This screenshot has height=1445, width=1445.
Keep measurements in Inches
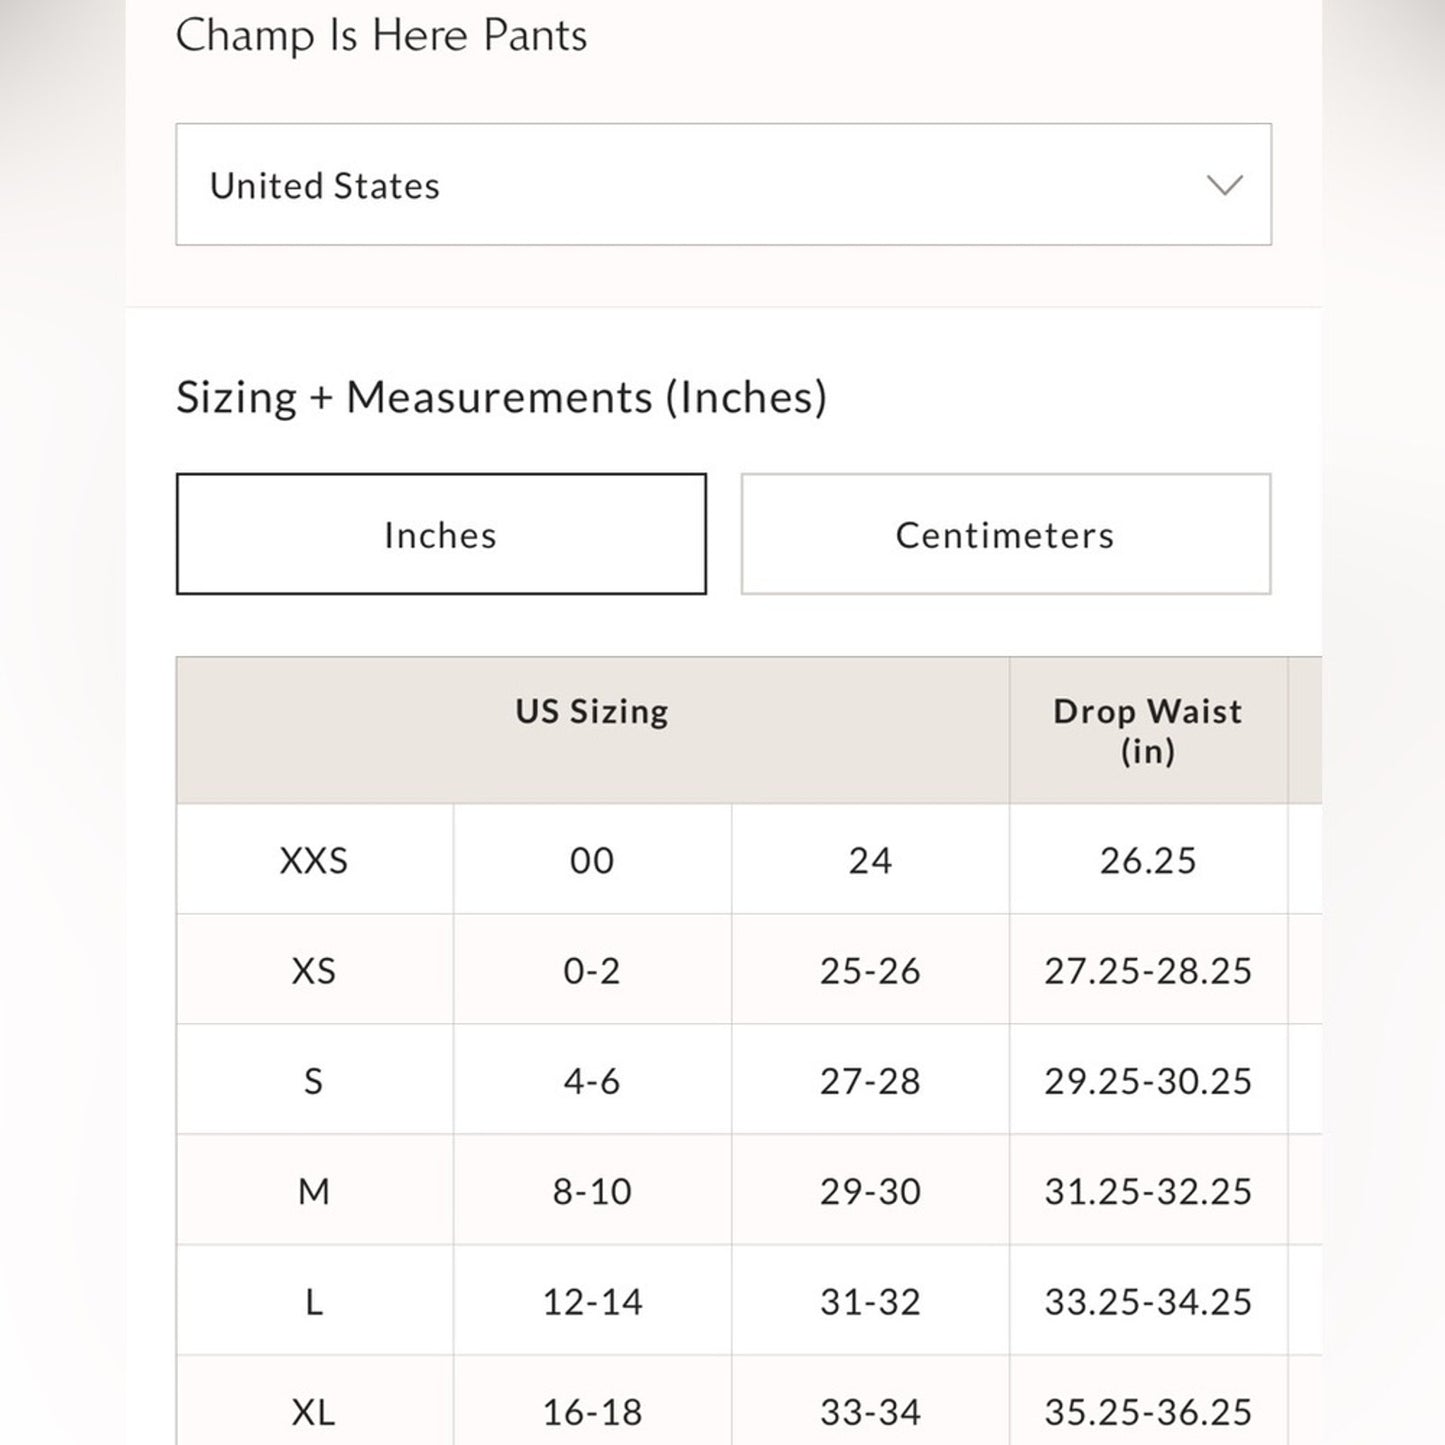point(441,533)
